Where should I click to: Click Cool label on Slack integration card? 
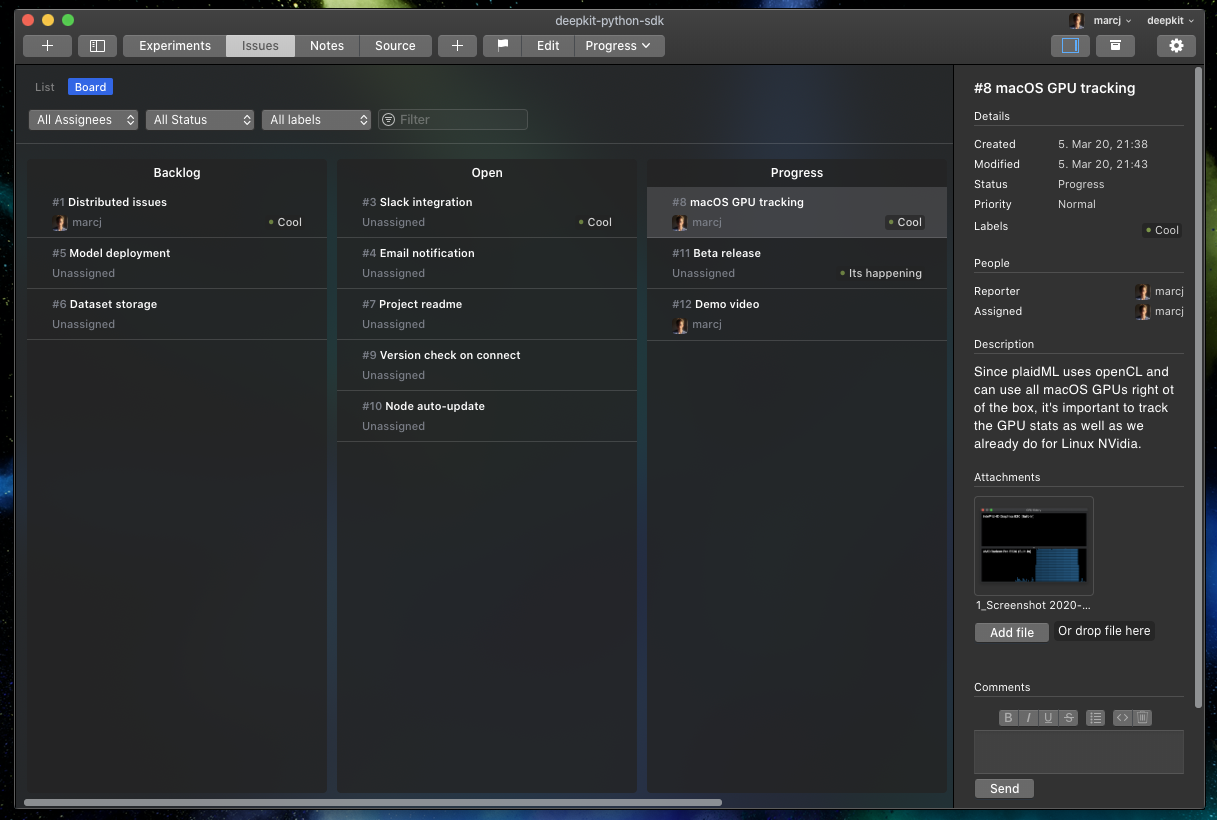point(595,222)
